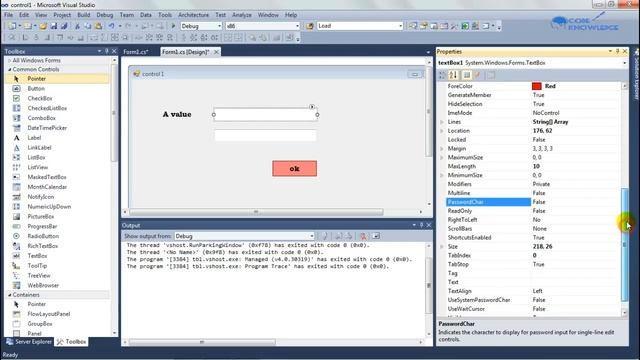The image size is (640, 360).
Task: Open the Architecture menu
Action: (193, 15)
